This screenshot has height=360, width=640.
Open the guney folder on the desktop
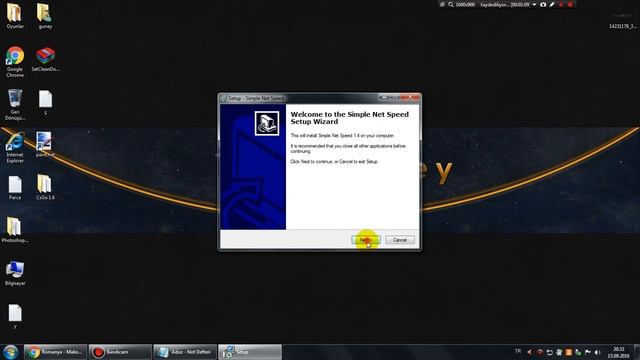click(x=45, y=16)
